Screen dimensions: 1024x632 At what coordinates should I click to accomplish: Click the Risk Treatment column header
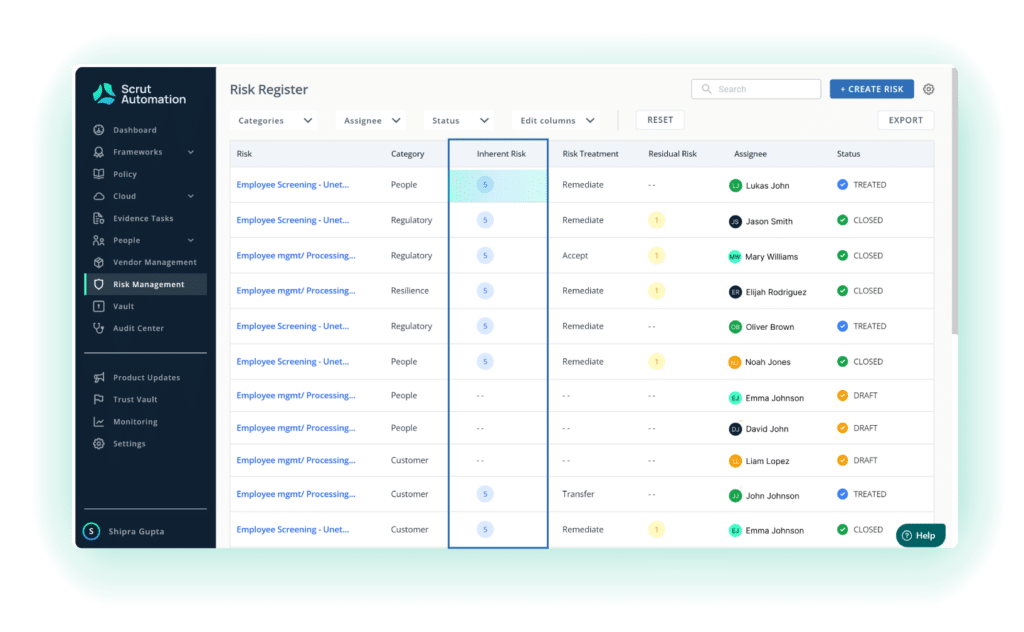pos(590,154)
